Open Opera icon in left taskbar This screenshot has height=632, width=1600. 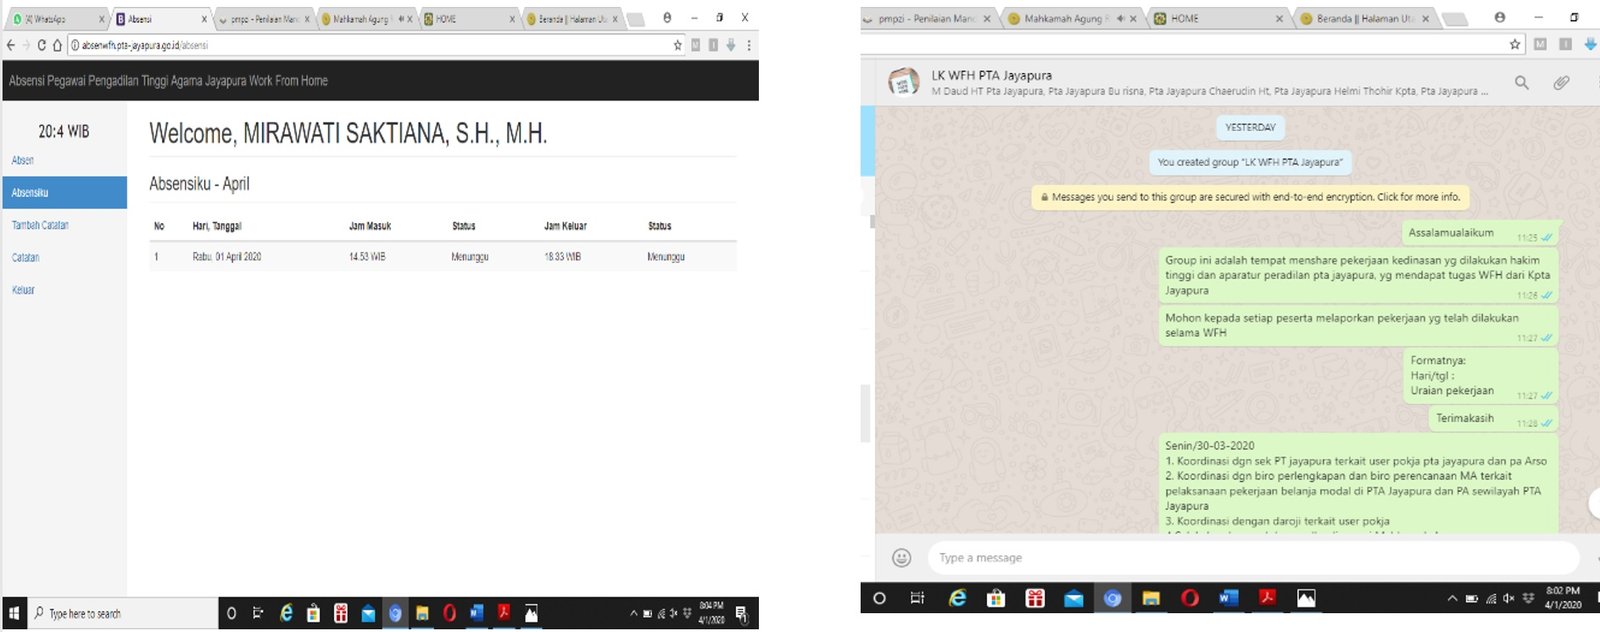449,613
